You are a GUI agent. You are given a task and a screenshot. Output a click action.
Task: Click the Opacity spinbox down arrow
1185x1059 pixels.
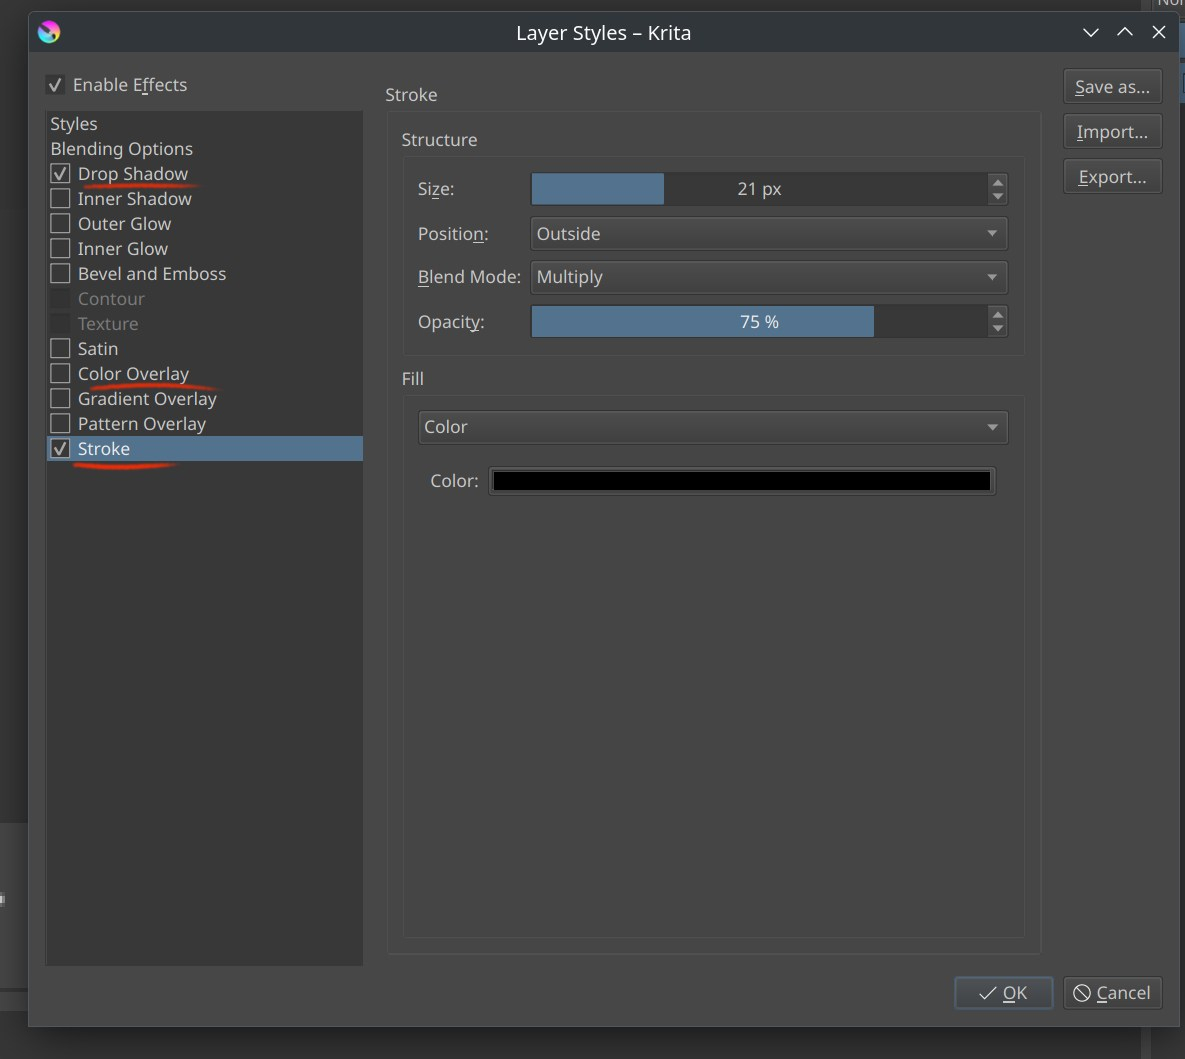tap(997, 329)
